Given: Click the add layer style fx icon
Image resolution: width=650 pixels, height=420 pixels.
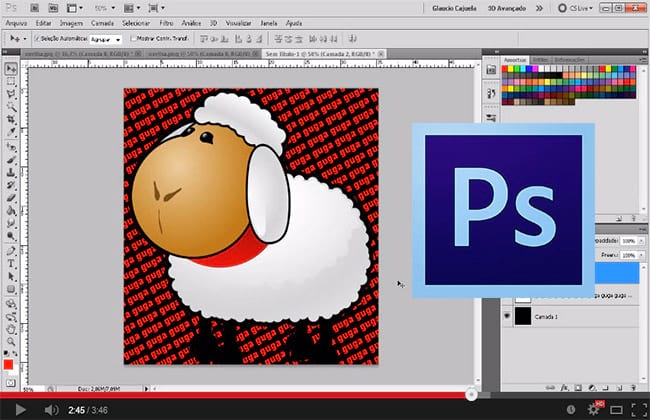Looking at the screenshot, I should [564, 388].
